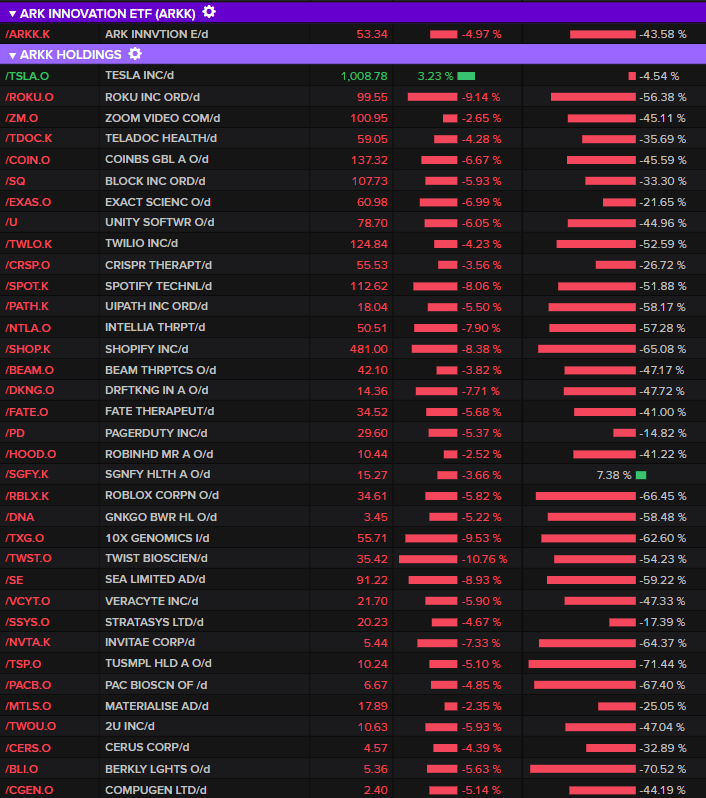Click the /TSP.O ticker
The width and height of the screenshot is (706, 798).
click(23, 664)
